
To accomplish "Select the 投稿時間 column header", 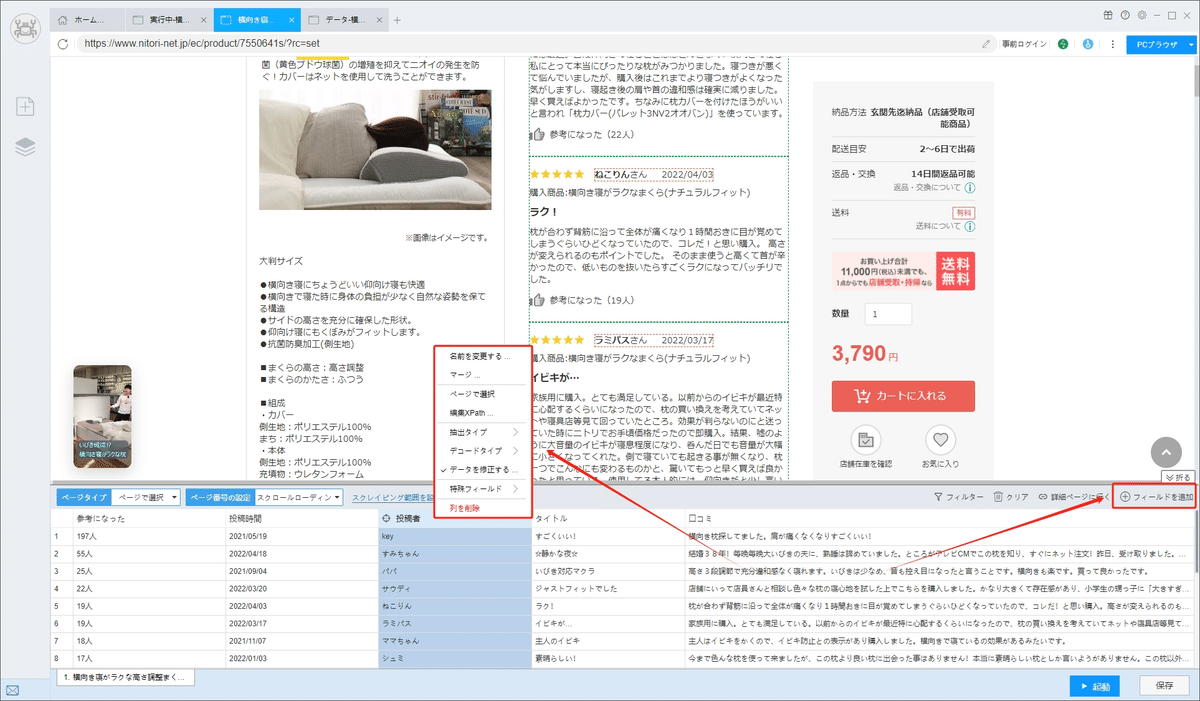I will [301, 519].
